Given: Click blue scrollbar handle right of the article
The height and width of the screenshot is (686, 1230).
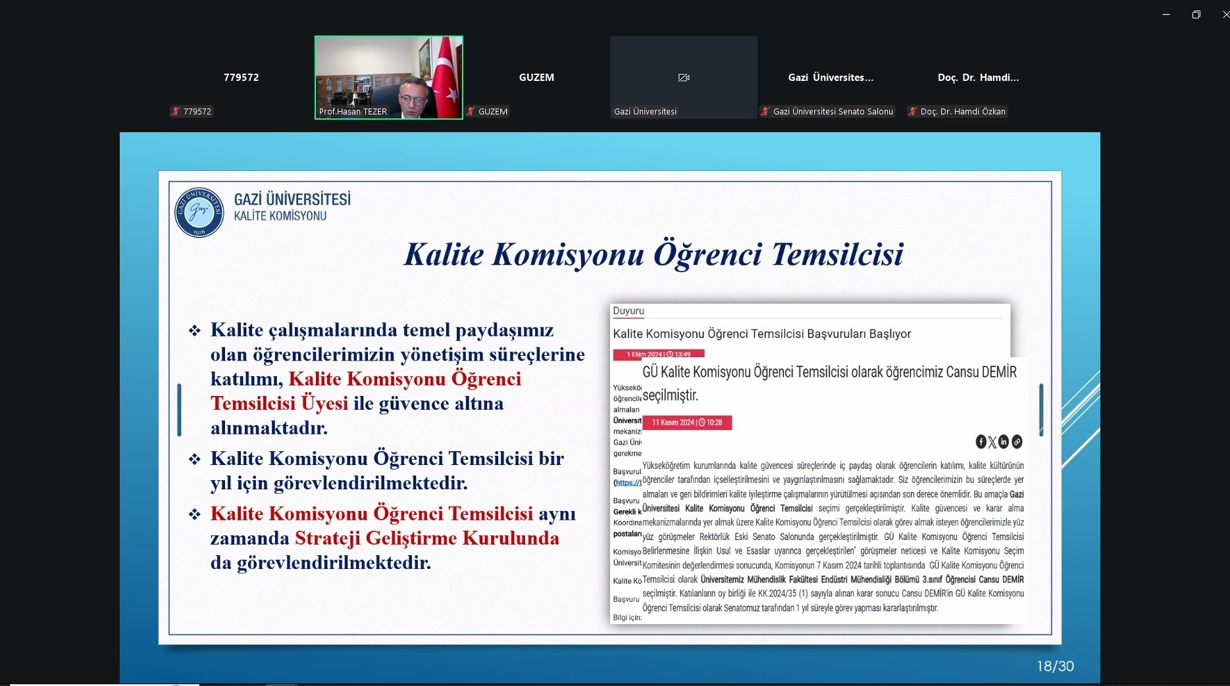Looking at the screenshot, I should pos(1041,410).
